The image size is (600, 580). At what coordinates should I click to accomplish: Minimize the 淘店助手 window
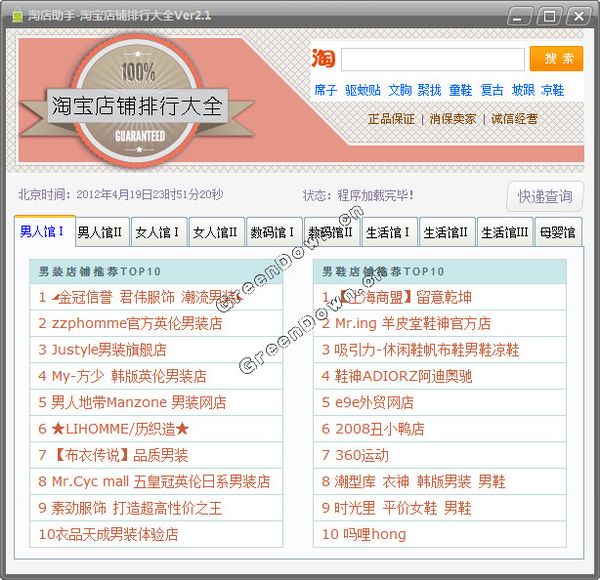pos(519,16)
